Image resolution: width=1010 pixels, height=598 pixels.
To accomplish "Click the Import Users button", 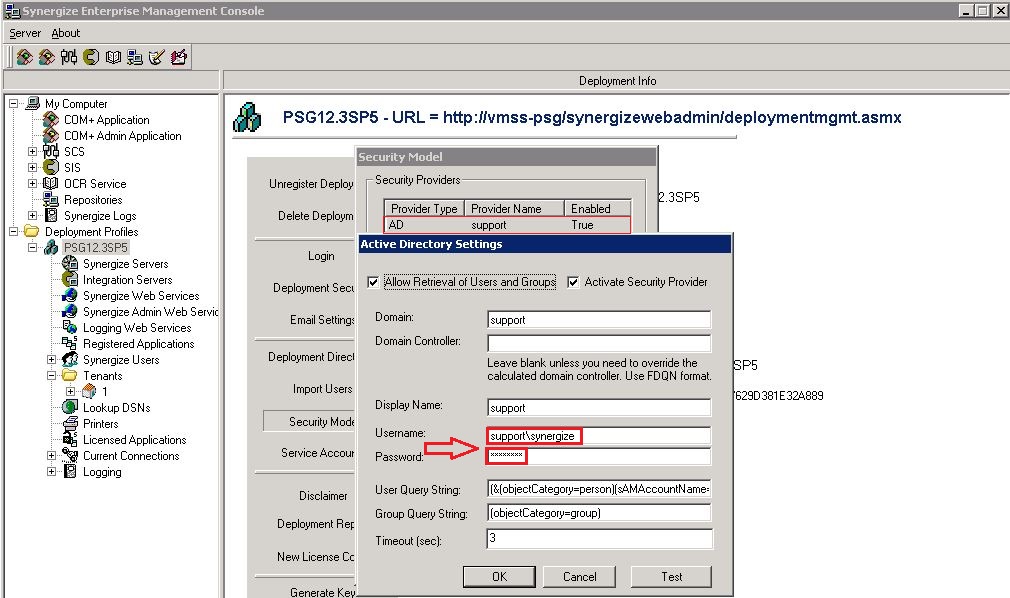I will coord(322,389).
